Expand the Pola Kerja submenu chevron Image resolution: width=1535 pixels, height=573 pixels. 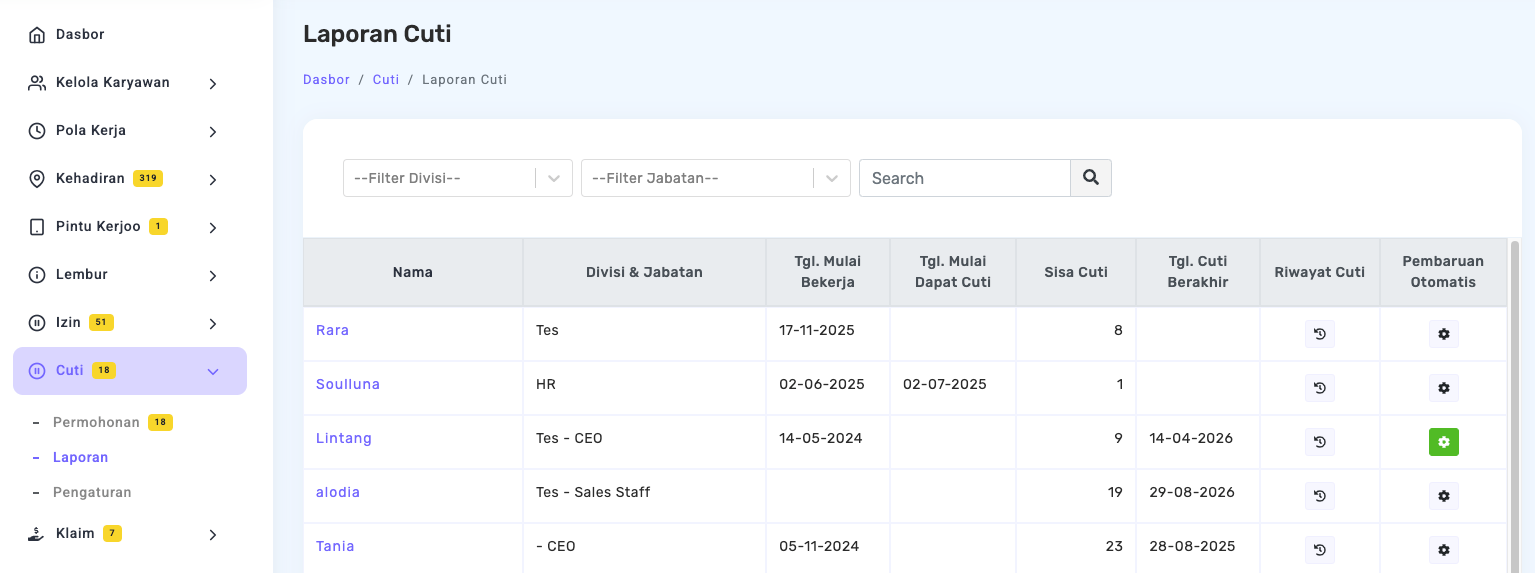(213, 132)
